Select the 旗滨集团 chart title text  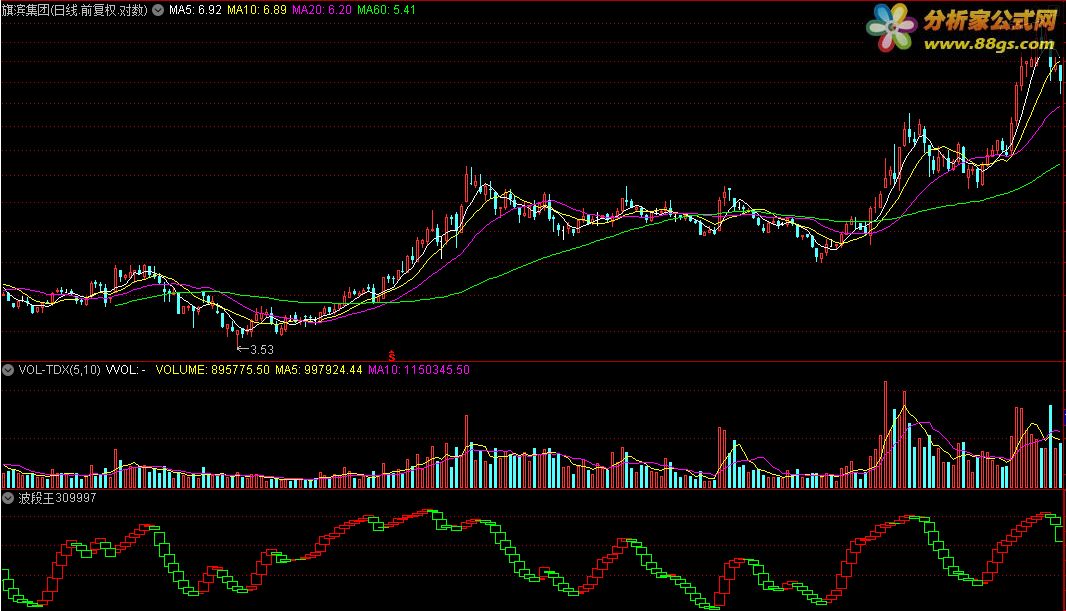pos(75,10)
